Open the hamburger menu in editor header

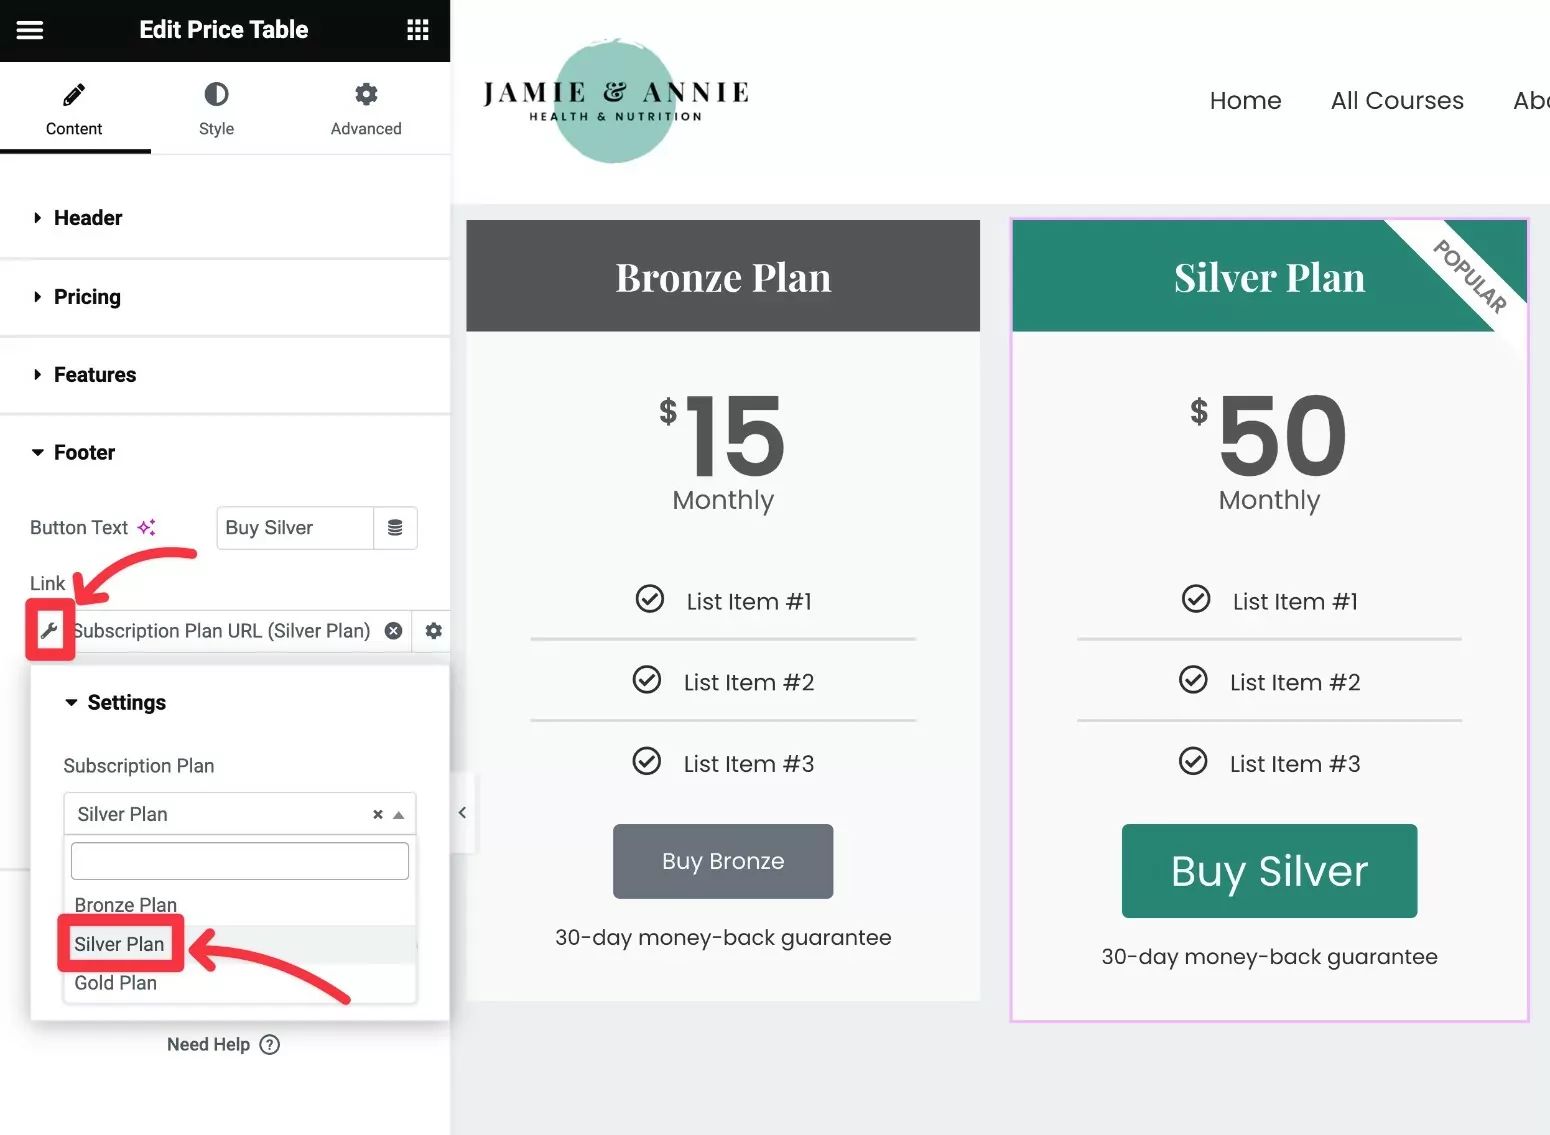pos(30,30)
